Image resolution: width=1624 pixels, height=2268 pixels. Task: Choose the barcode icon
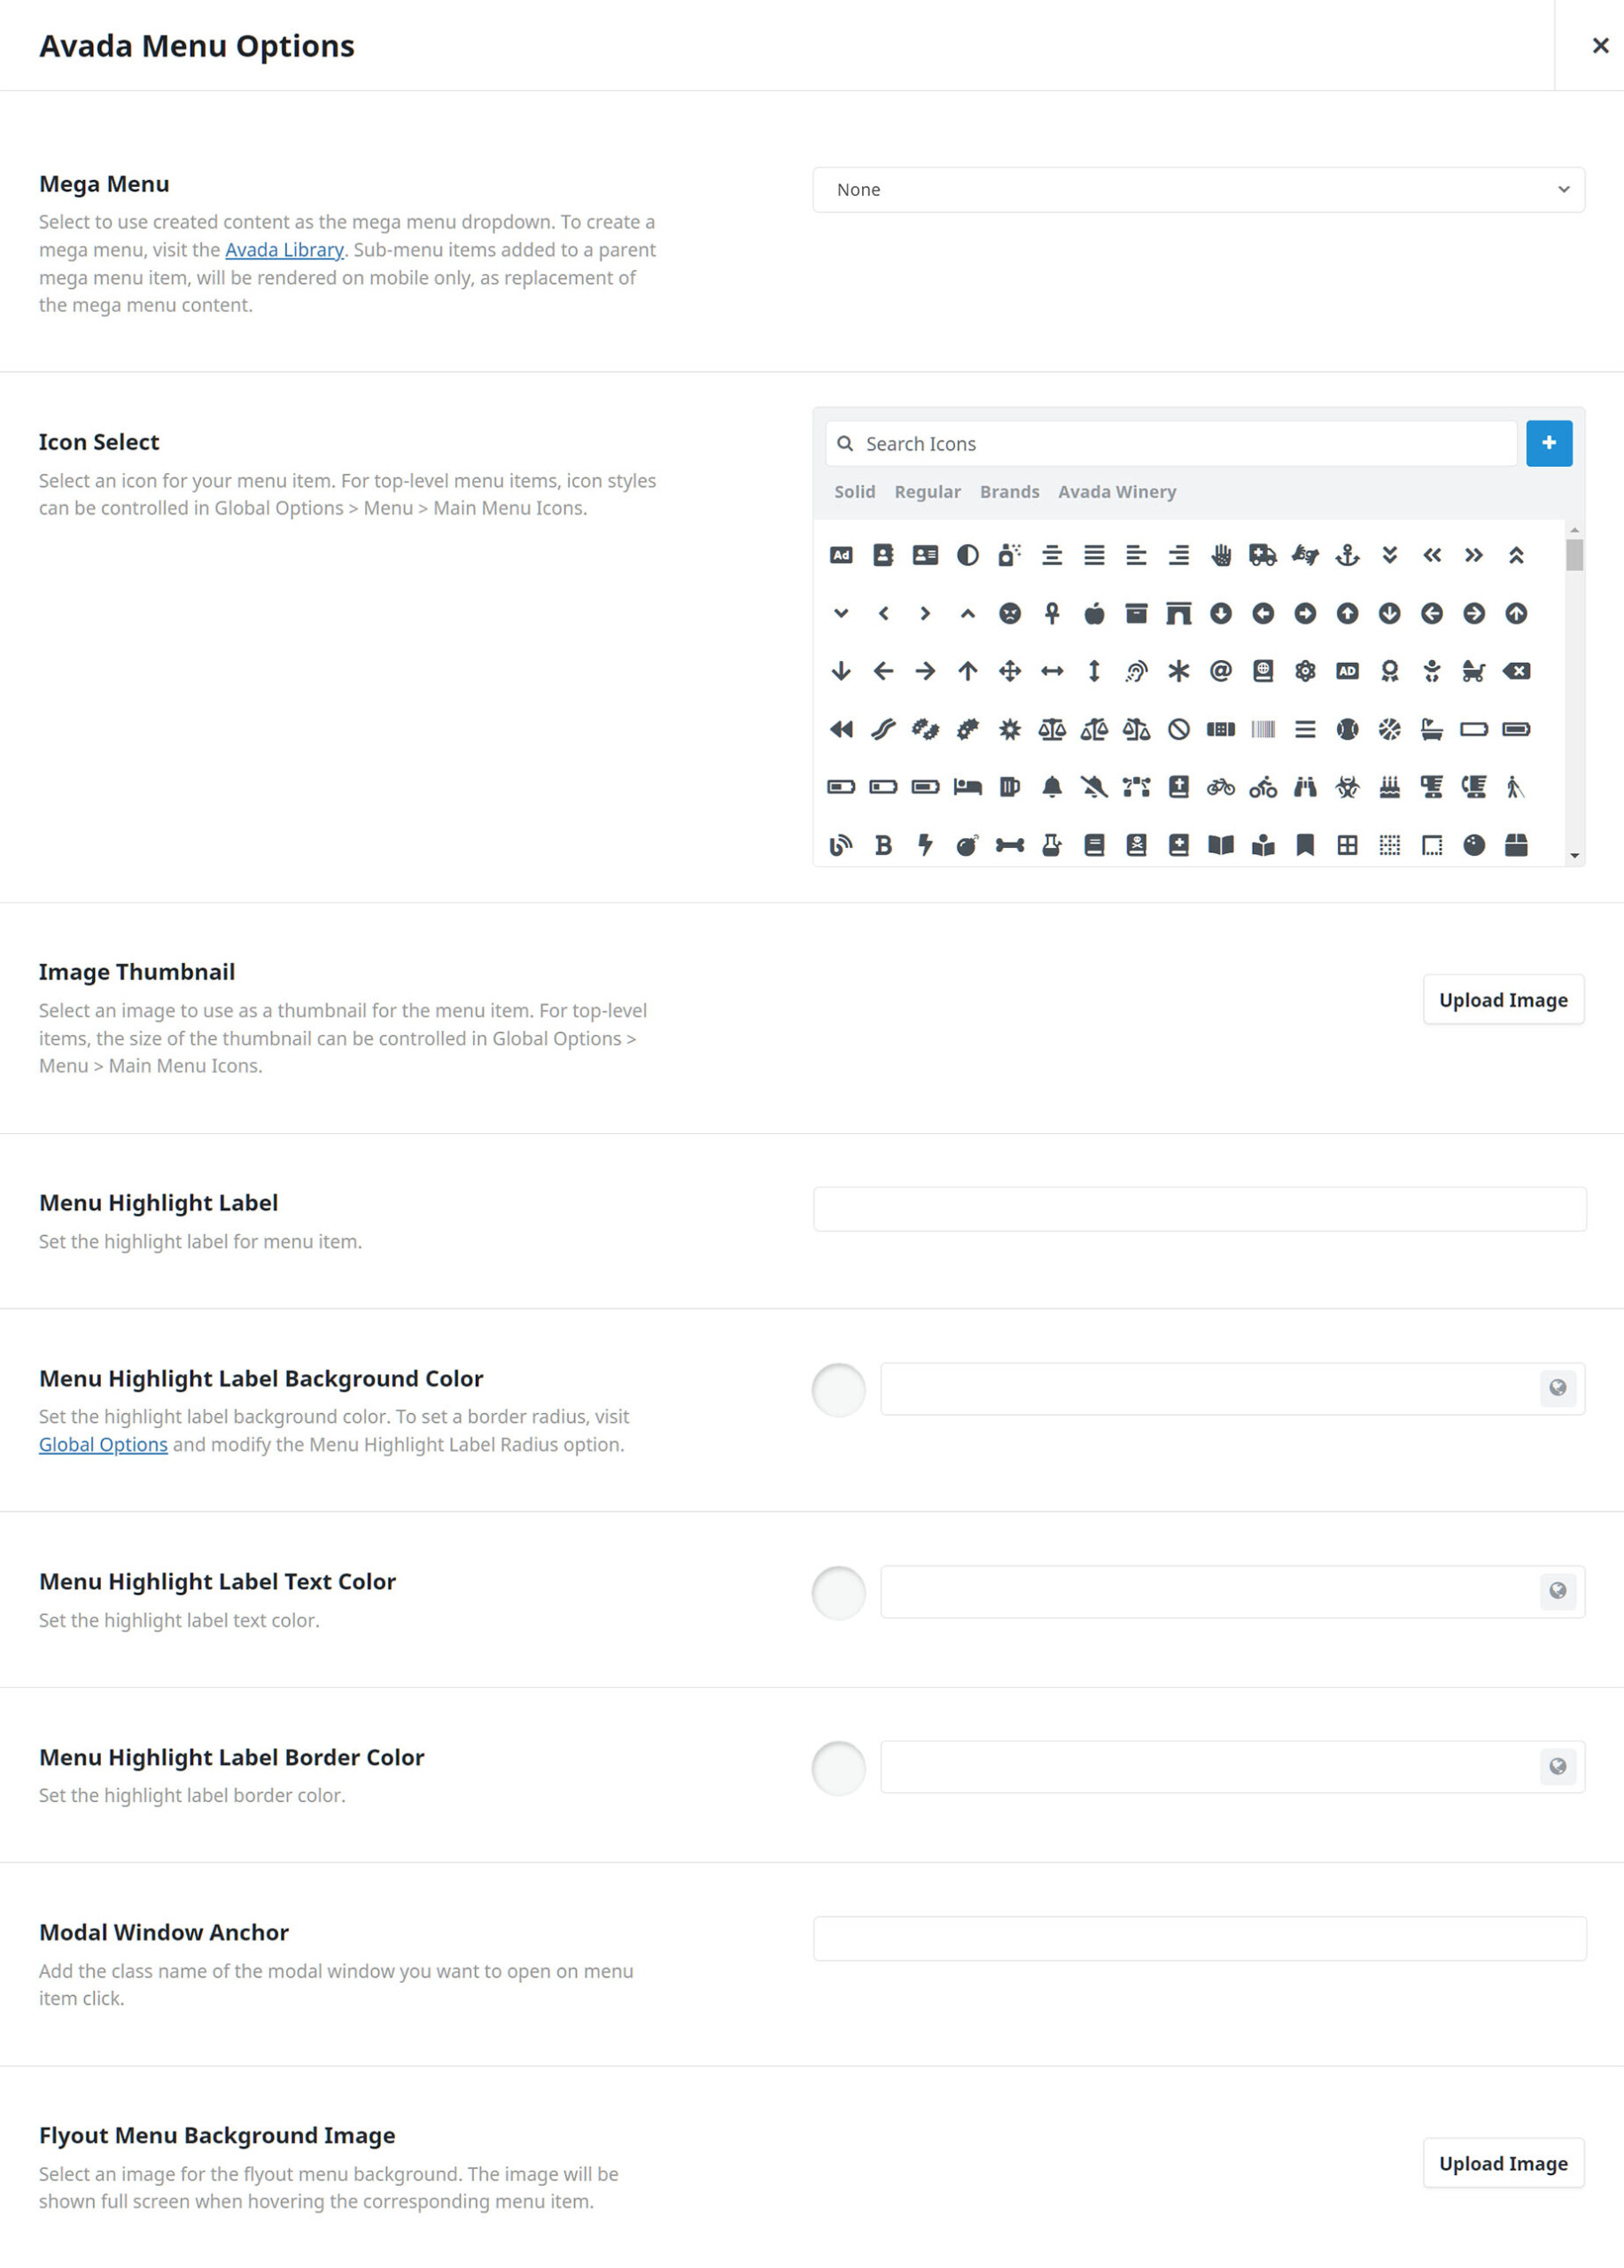(x=1263, y=729)
